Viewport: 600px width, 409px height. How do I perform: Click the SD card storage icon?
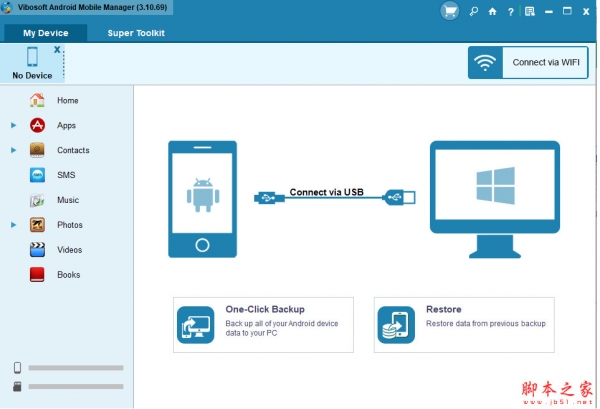point(17,386)
